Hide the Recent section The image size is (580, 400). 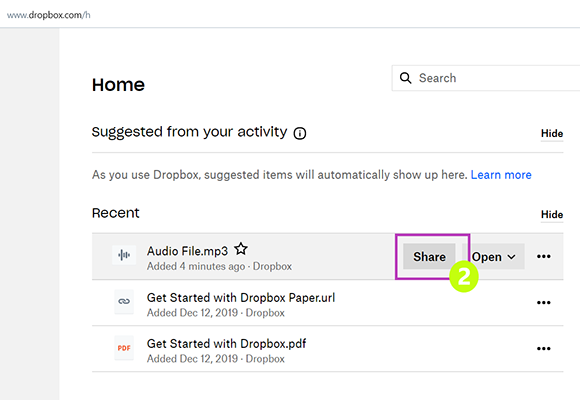[x=552, y=215]
